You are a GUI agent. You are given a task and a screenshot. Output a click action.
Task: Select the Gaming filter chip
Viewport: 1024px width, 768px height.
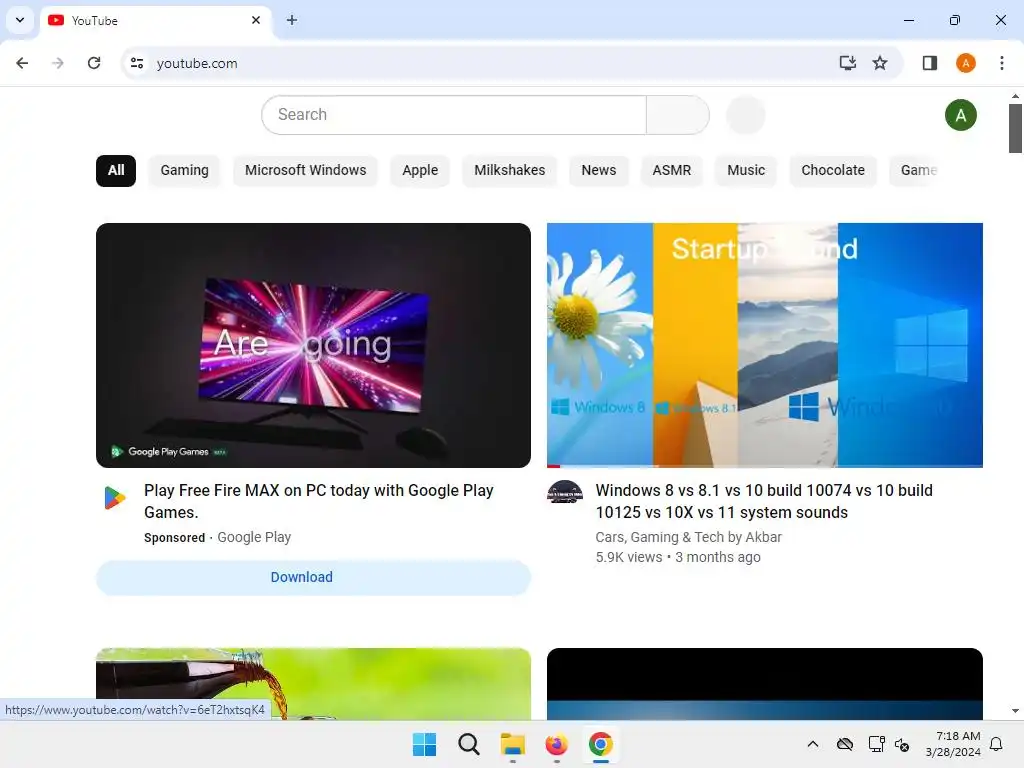[185, 170]
